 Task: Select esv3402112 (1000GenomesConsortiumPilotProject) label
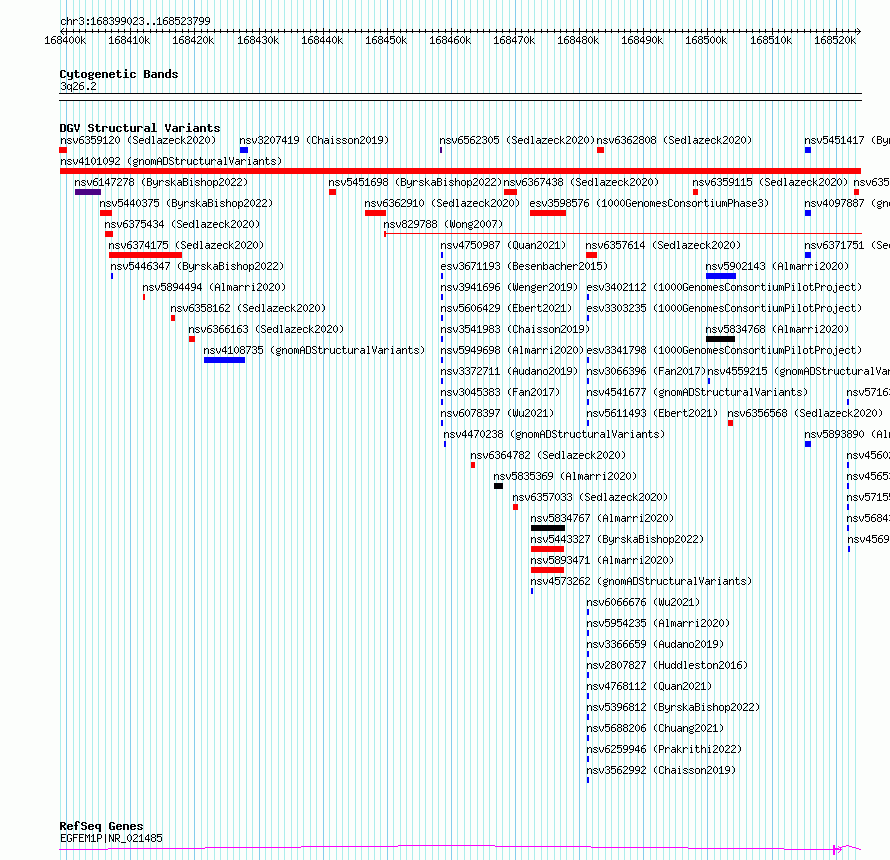(724, 287)
